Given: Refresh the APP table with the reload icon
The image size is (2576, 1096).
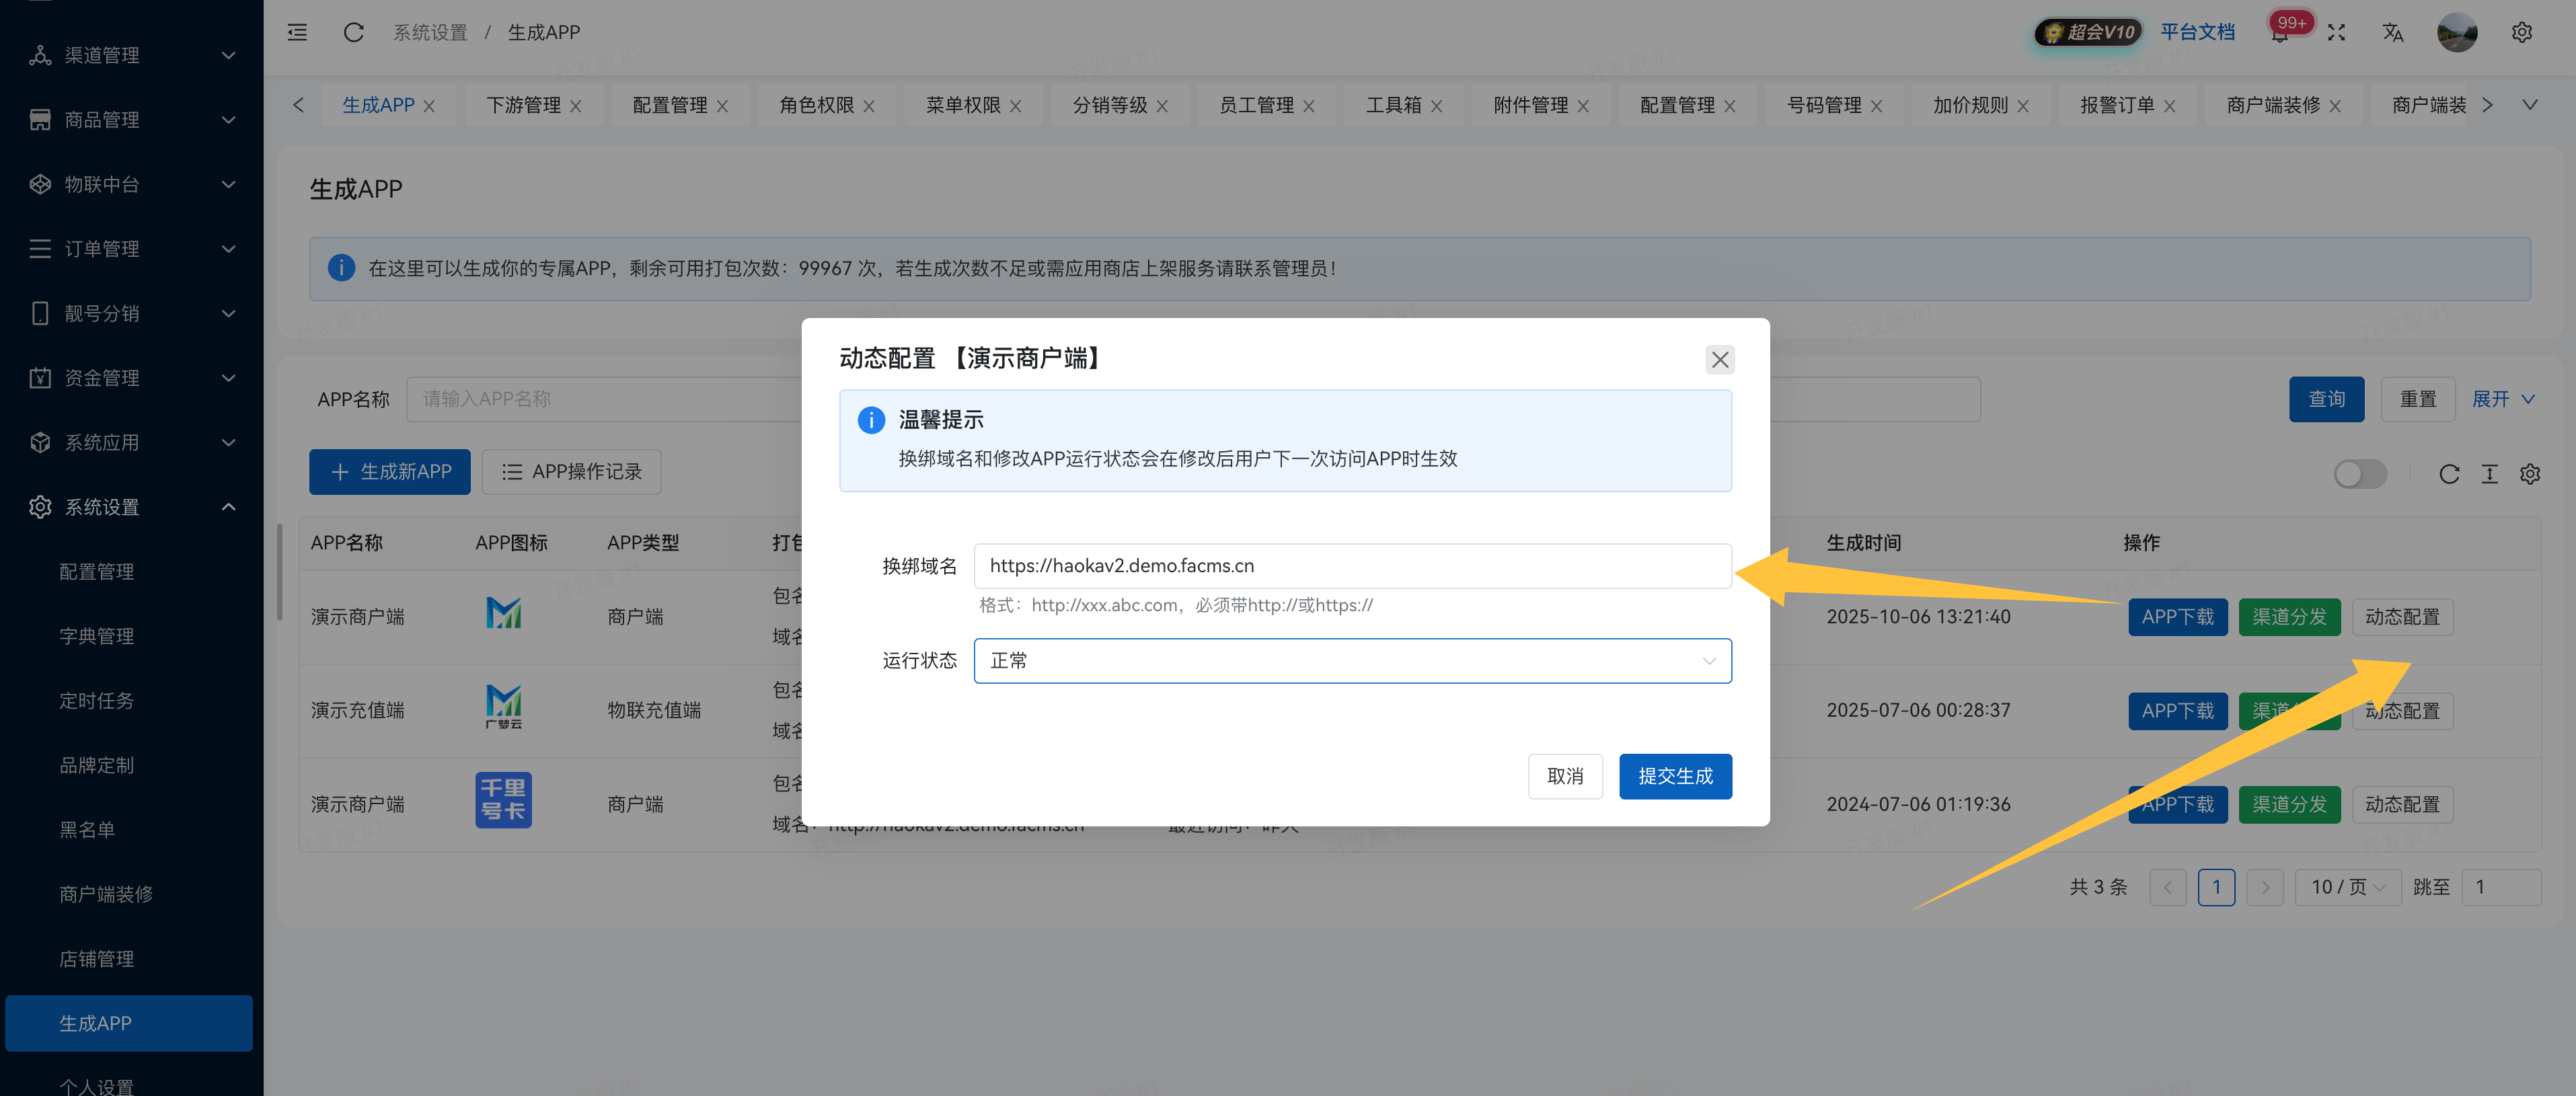Looking at the screenshot, I should click(x=2450, y=474).
